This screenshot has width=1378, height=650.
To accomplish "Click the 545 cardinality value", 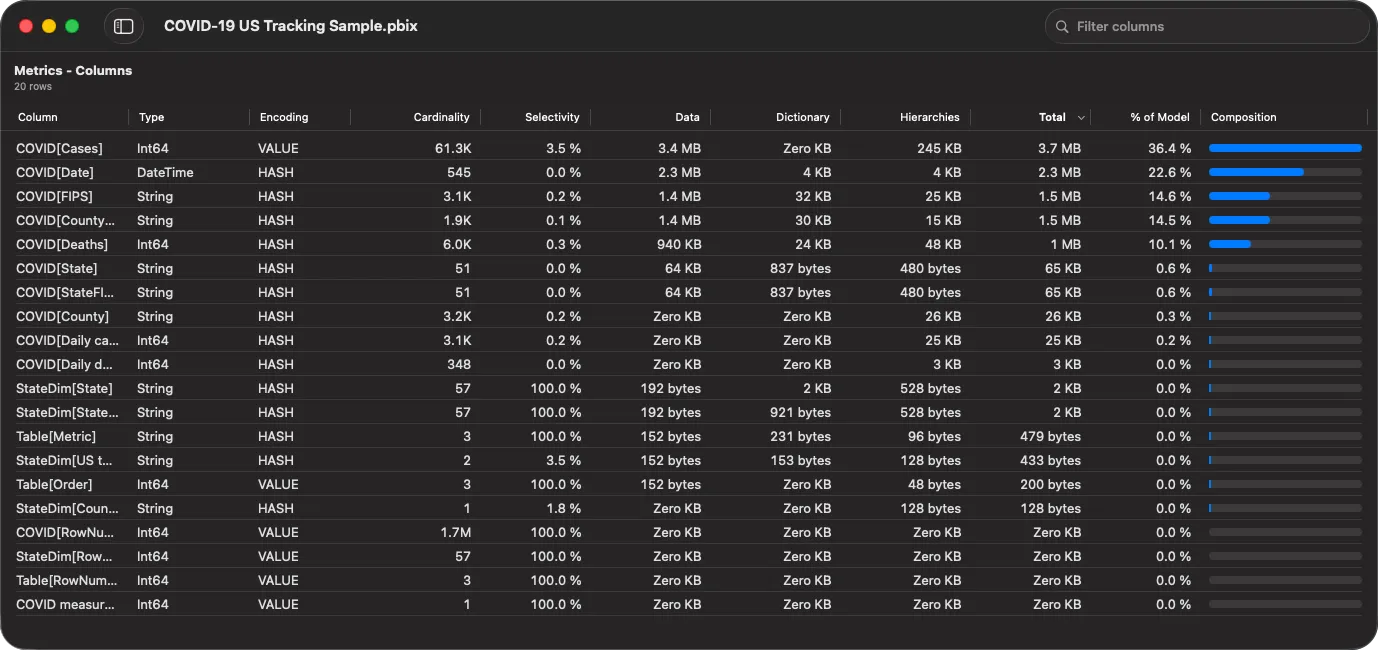I will (459, 172).
